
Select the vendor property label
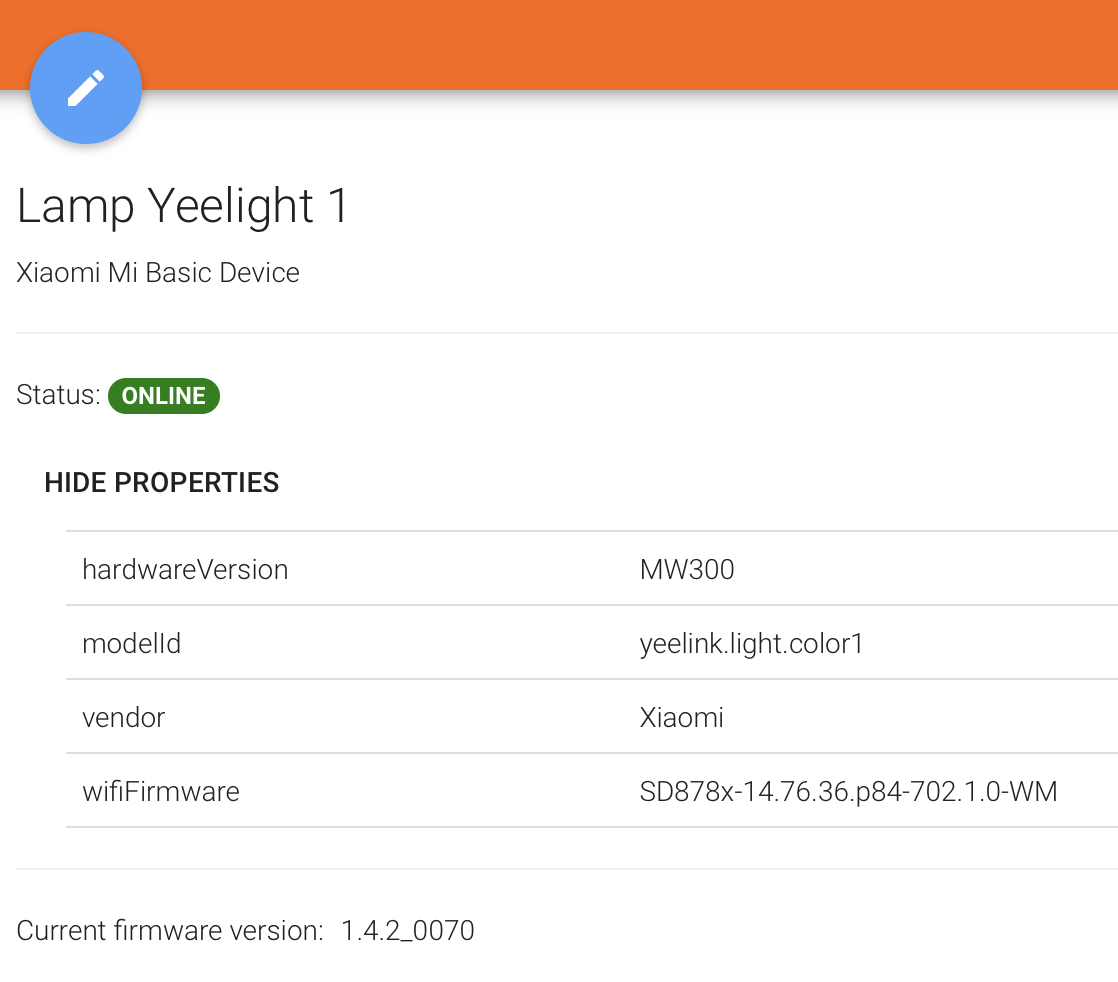click(123, 717)
